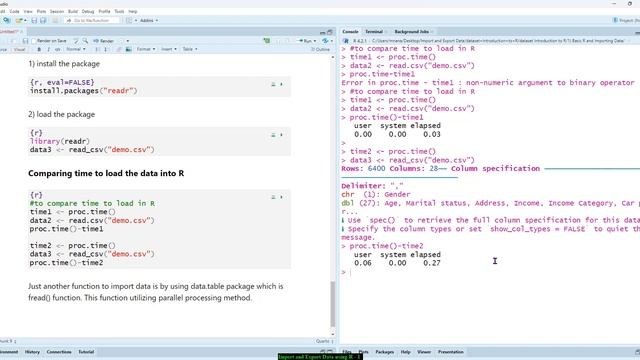The height and width of the screenshot is (360, 640).
Task: Click the console input prompt line
Action: [x=490, y=272]
